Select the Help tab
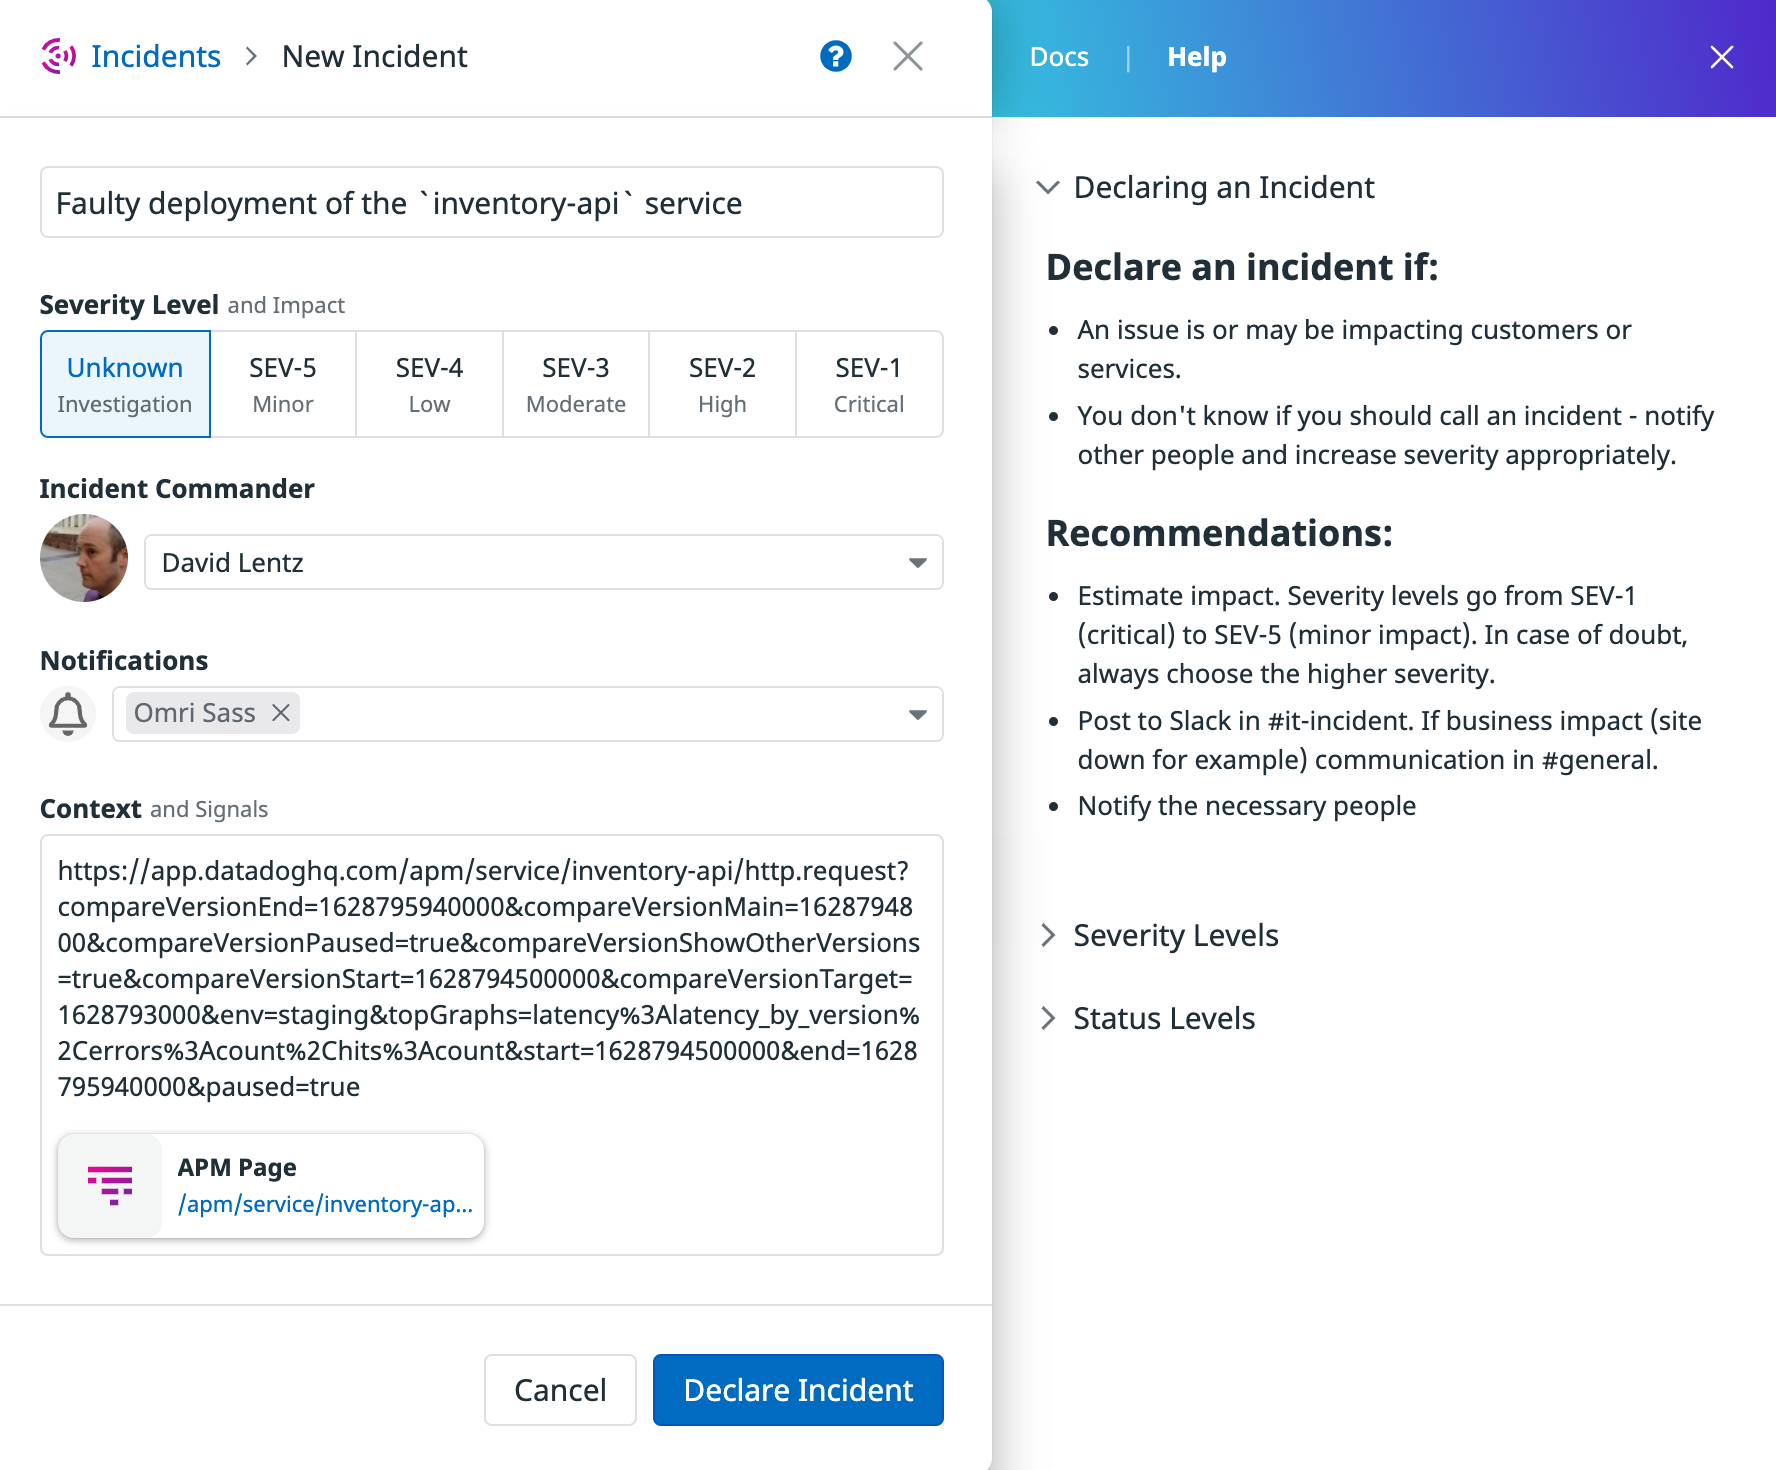 pos(1195,57)
